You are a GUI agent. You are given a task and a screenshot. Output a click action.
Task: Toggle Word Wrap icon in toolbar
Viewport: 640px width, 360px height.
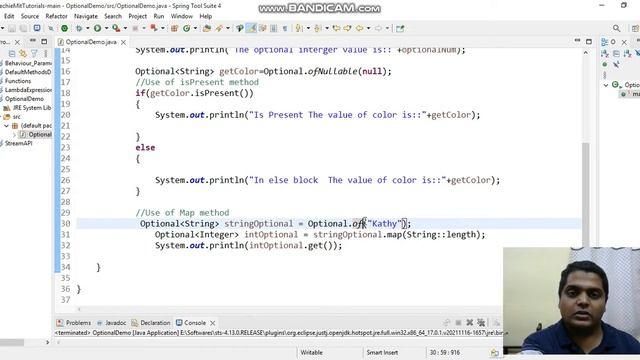(262, 28)
